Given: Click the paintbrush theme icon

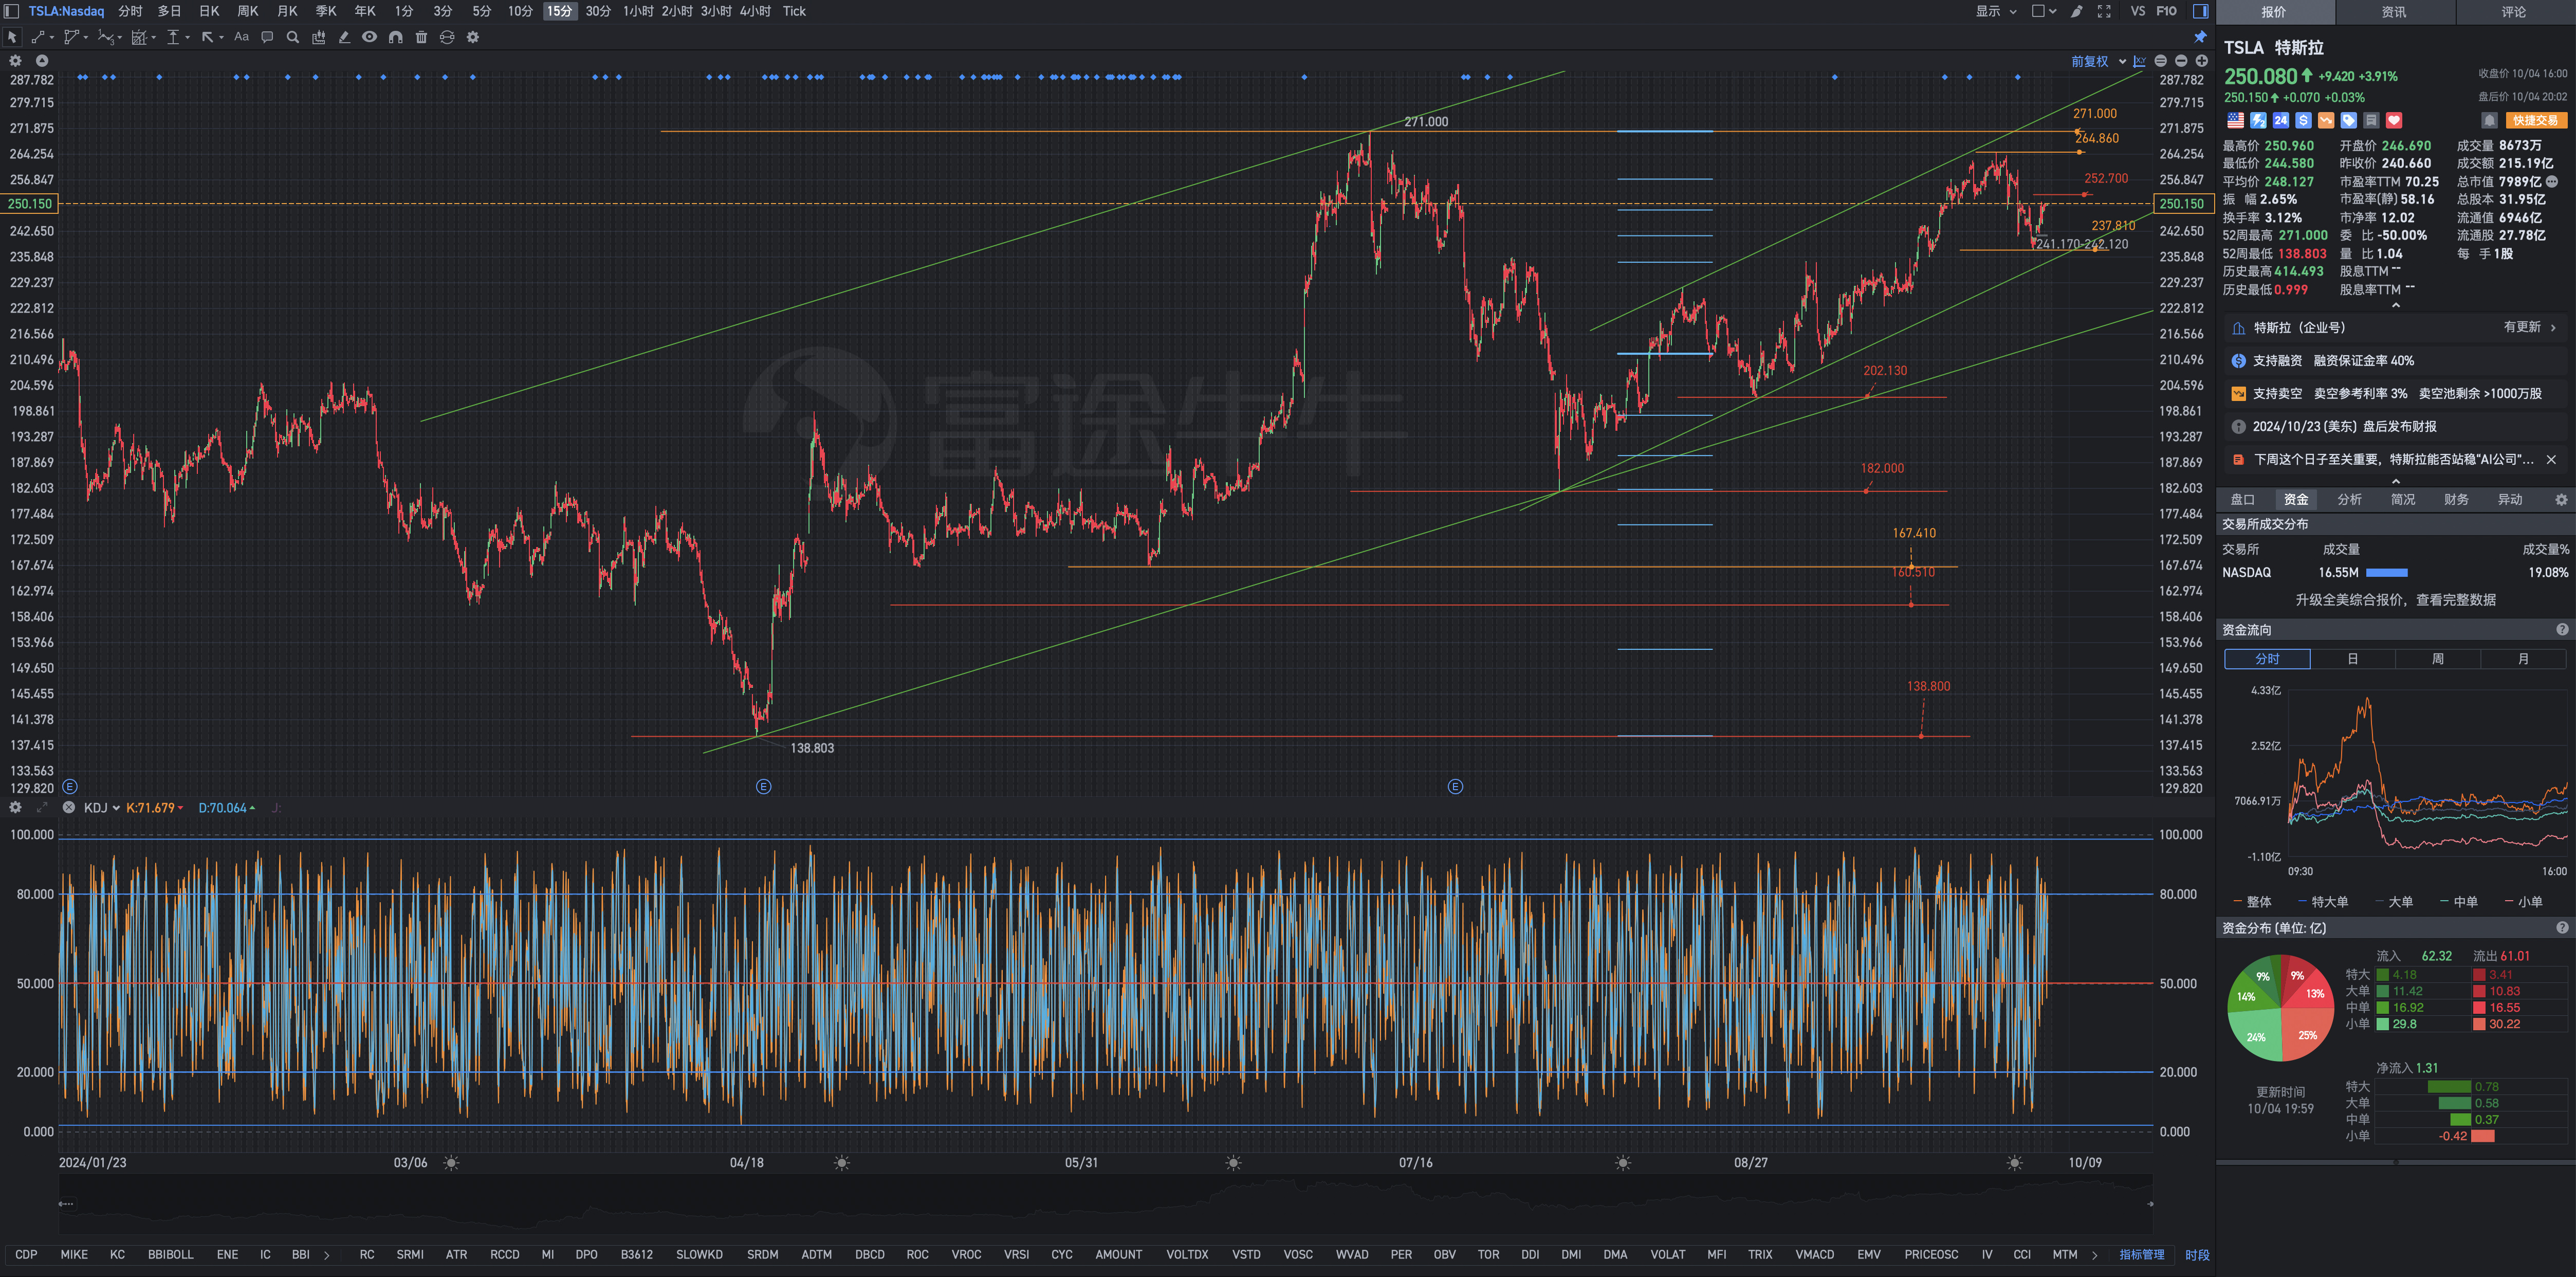Looking at the screenshot, I should 2077,11.
